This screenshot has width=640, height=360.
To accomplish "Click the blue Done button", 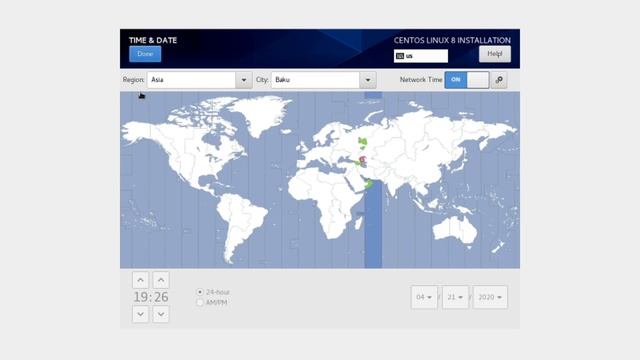I will (145, 54).
